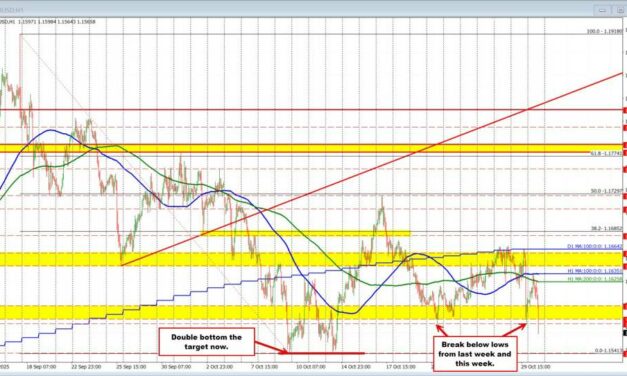Screen dimensions: 627x376
Task: Click the OHLC price readout at top left
Action: (x=48, y=22)
